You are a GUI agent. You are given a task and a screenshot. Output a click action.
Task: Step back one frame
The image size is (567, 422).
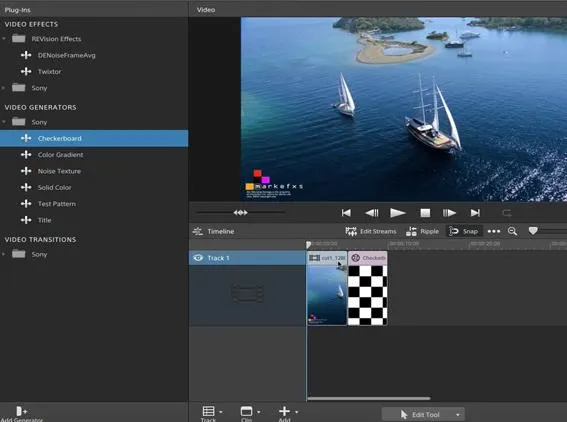point(372,213)
